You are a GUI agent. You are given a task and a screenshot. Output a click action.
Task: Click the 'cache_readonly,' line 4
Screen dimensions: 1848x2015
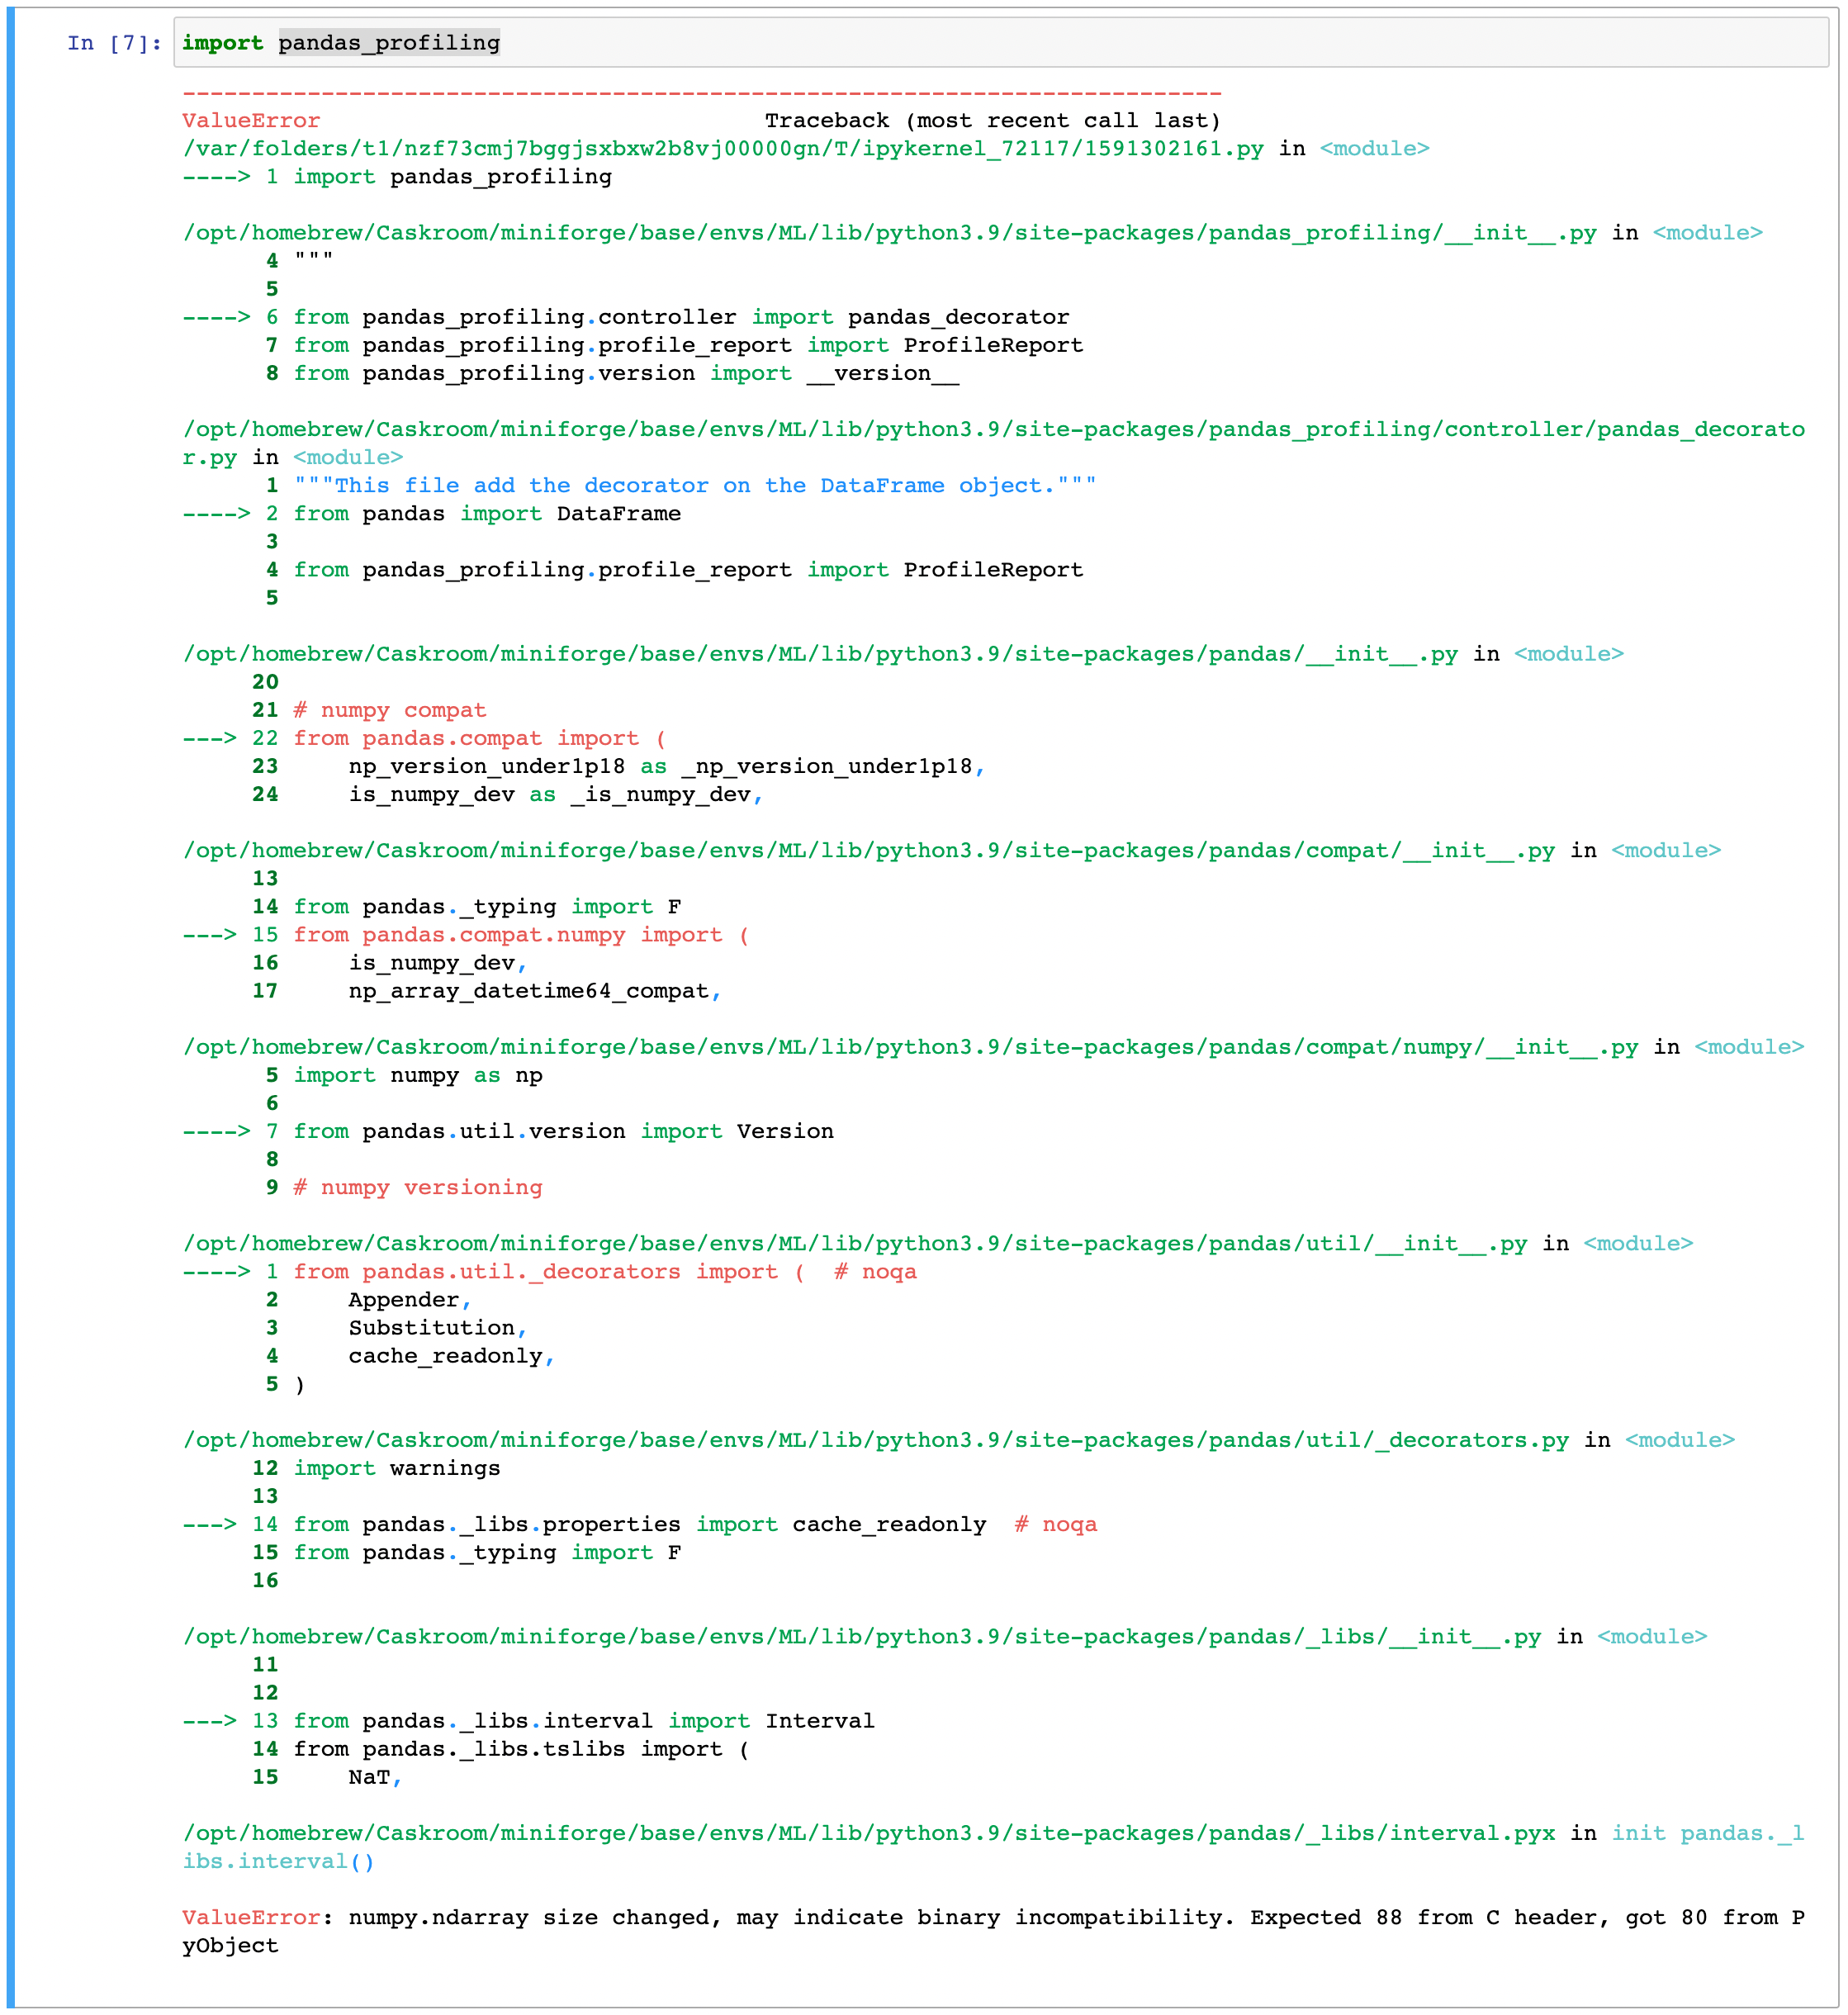[x=452, y=1356]
